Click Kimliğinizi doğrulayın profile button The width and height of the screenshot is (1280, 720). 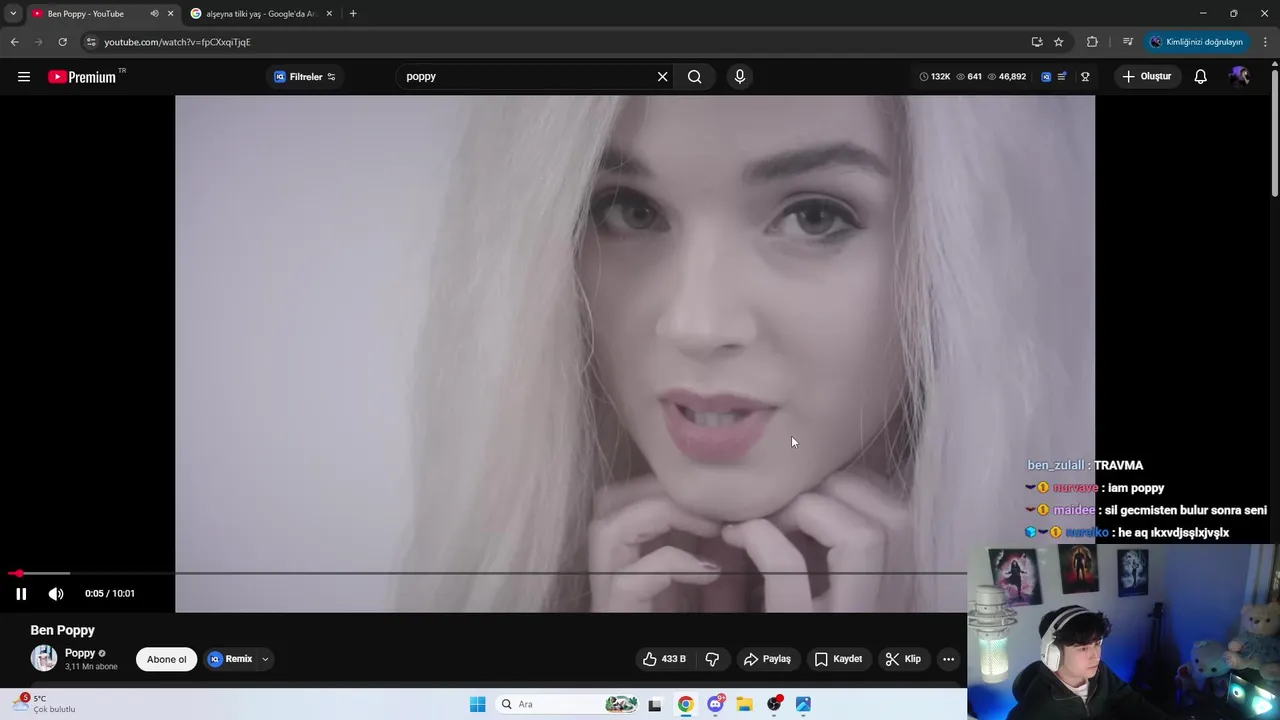[1196, 42]
